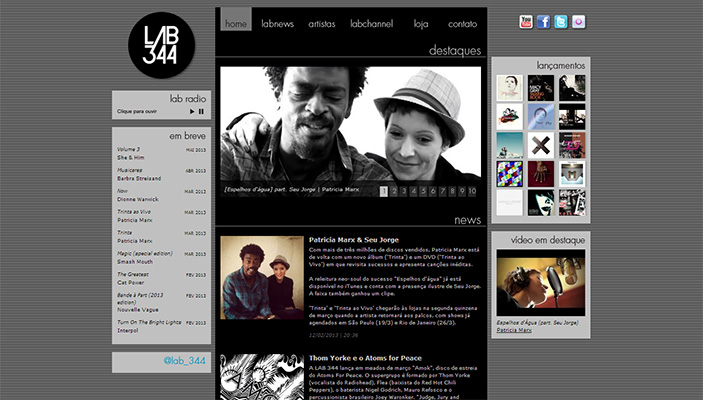Open the dark red hand album cover
Viewport: 703px width, 400px height.
click(x=541, y=174)
